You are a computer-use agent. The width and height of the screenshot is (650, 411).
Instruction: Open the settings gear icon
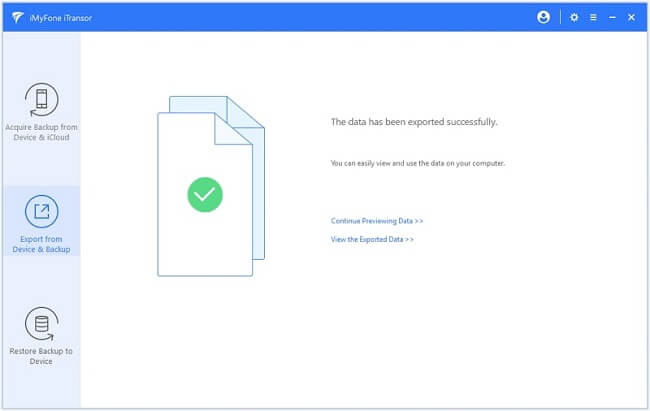(x=574, y=17)
